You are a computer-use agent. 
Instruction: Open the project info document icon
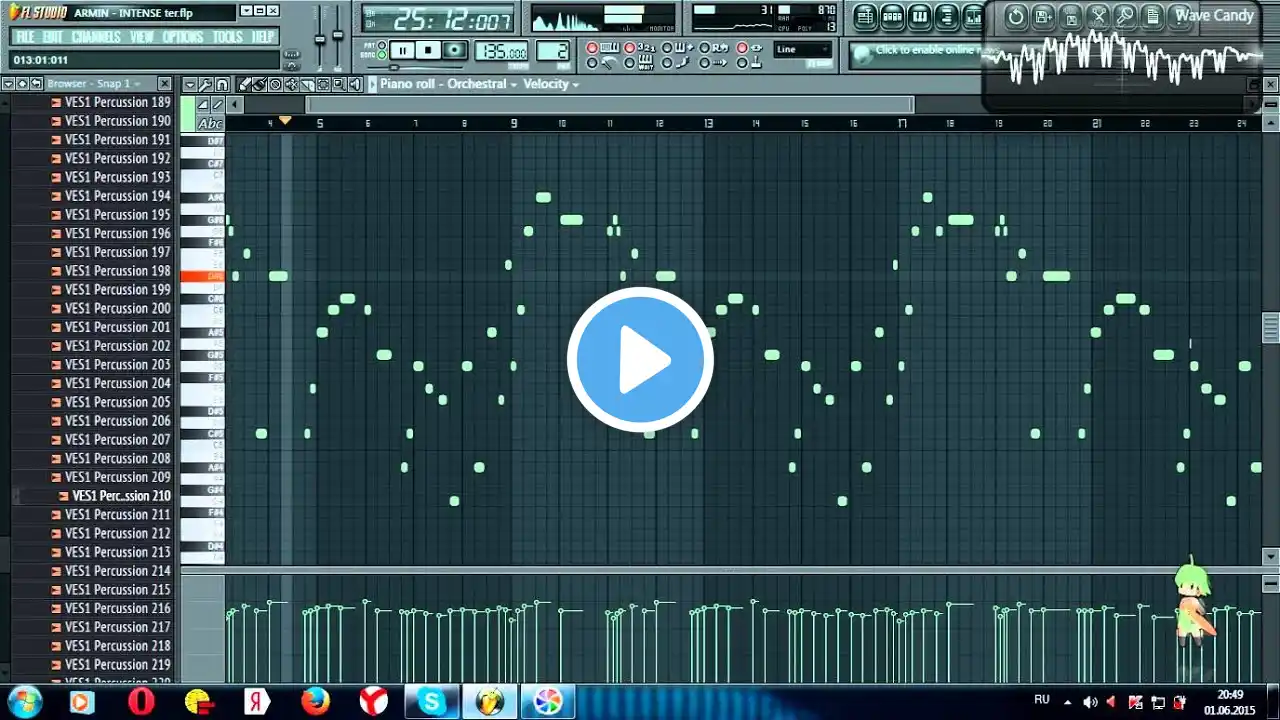click(1152, 16)
